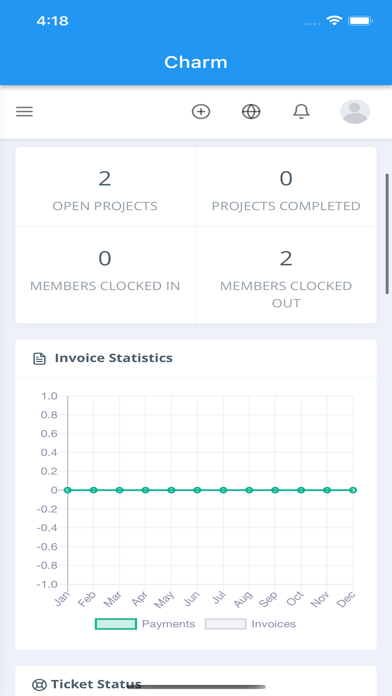Open the hamburger navigation menu

pyautogui.click(x=24, y=111)
